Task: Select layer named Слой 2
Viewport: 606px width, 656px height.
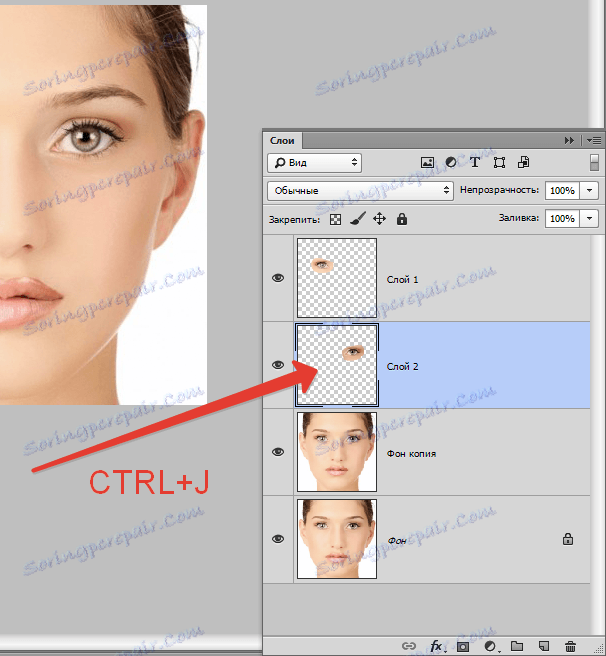Action: [x=402, y=366]
